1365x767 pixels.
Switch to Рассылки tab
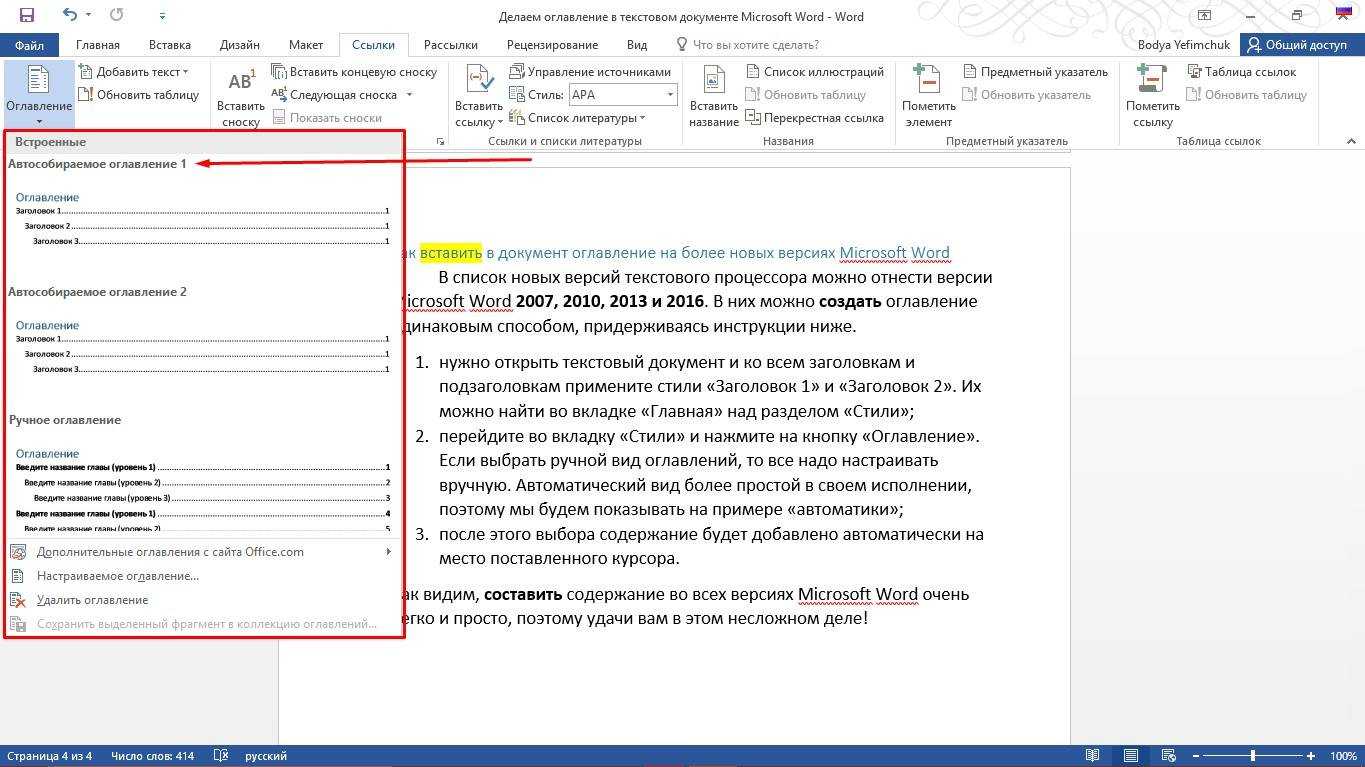click(x=449, y=45)
